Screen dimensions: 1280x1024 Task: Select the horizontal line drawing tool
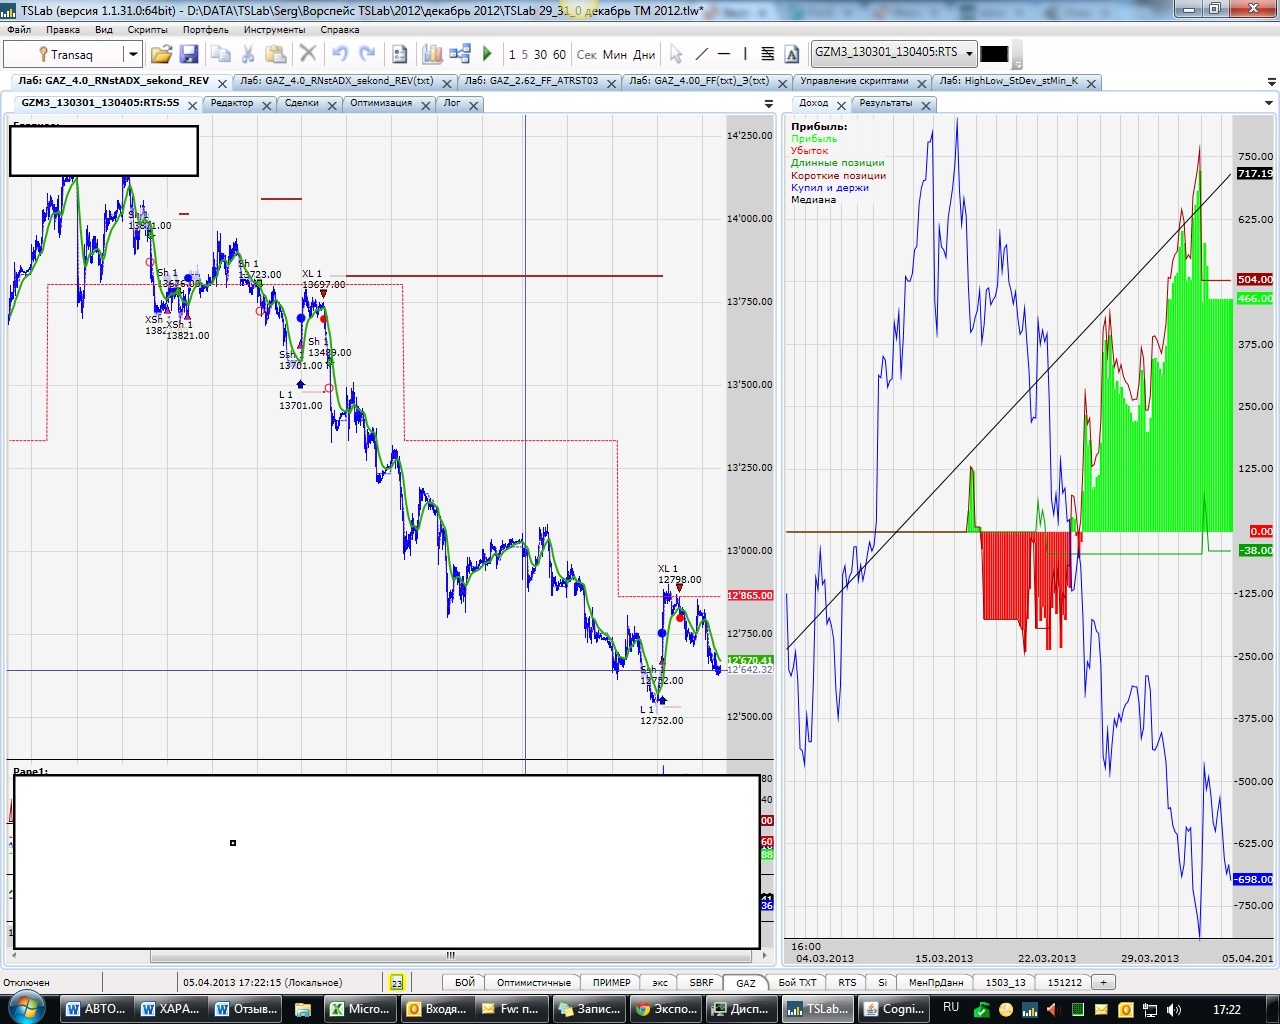[x=724, y=54]
